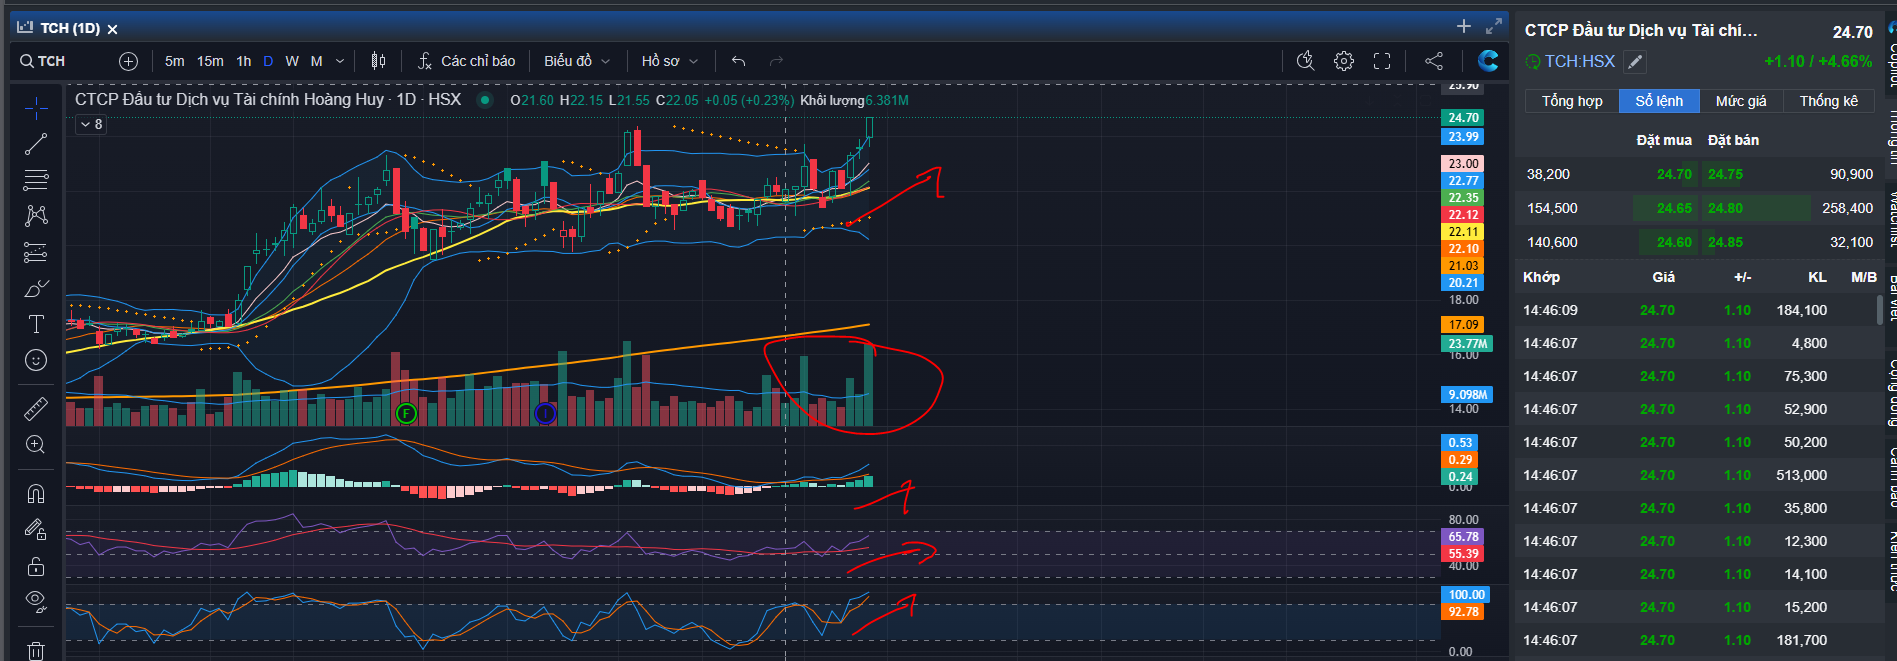Click the blue C copilot logo icon
The image size is (1897, 661).
coord(1488,61)
